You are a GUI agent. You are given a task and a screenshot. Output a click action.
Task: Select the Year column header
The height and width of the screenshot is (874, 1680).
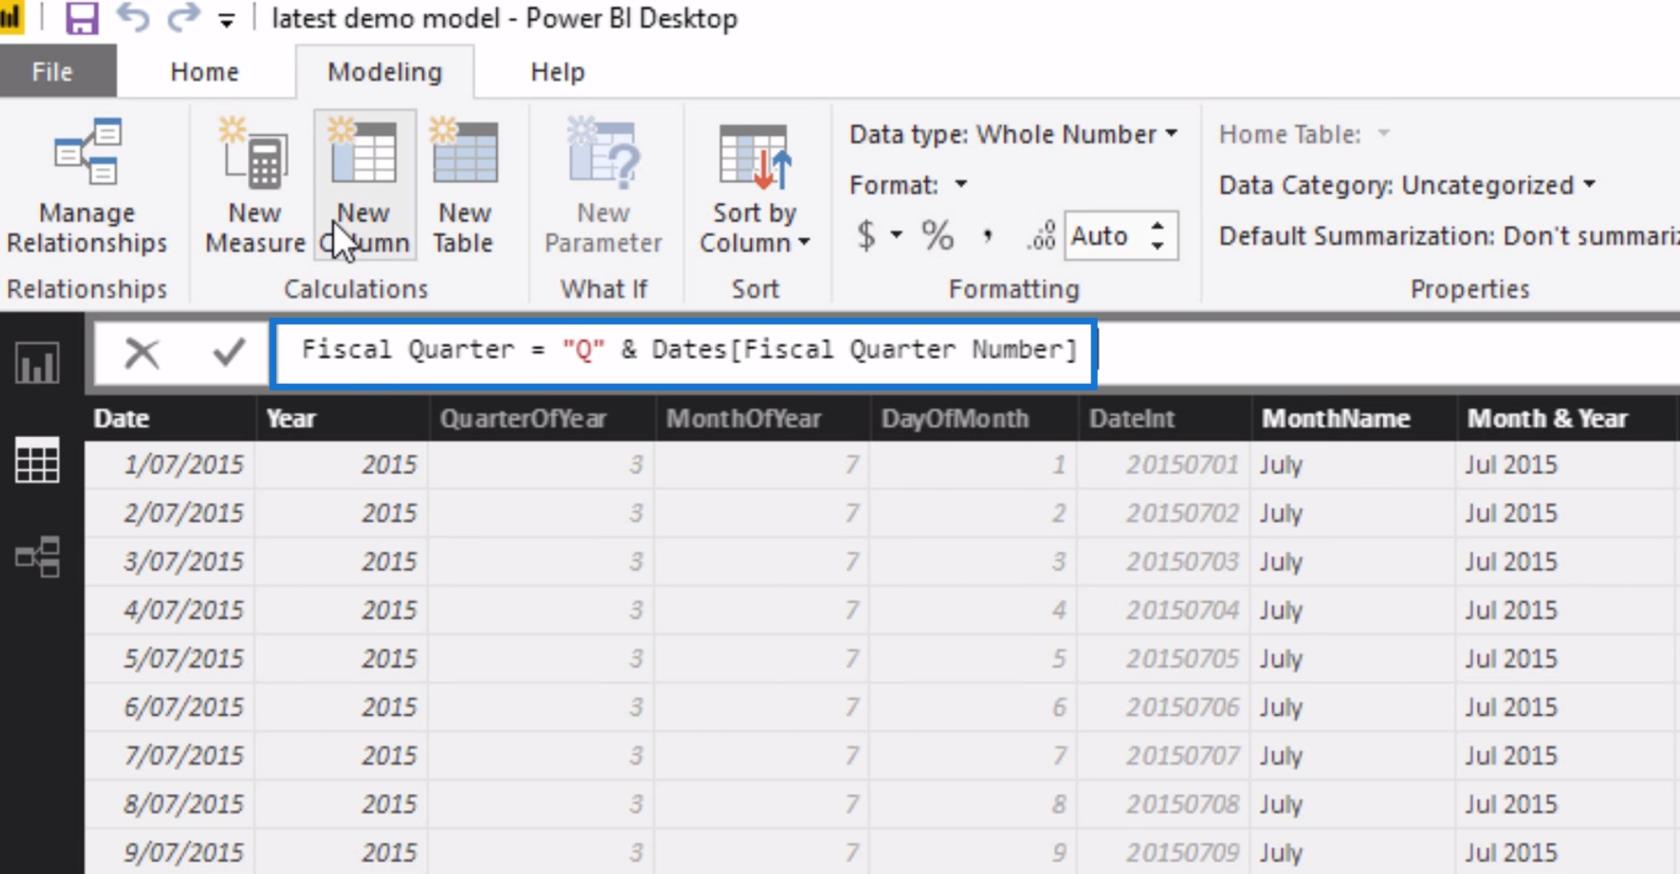(343, 418)
